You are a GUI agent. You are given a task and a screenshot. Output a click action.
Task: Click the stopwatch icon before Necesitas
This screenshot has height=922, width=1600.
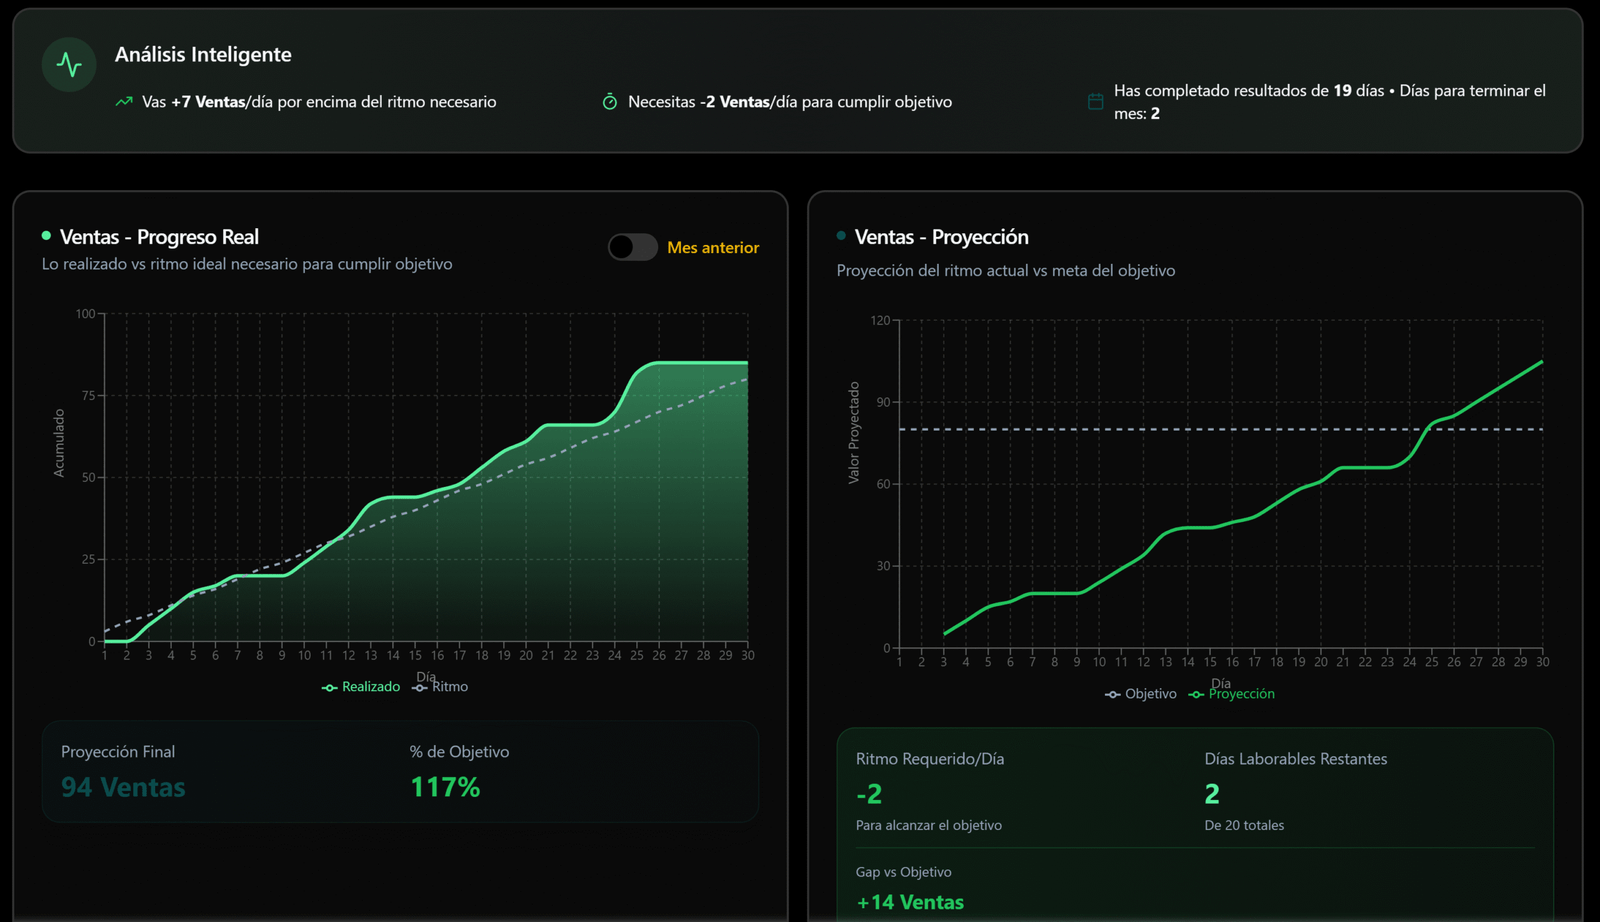[609, 102]
